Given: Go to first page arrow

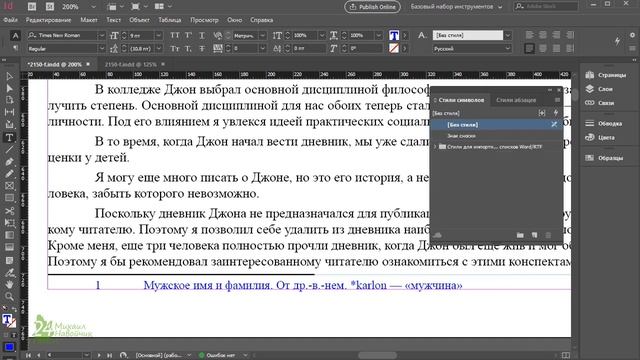Looking at the screenshot, I should pyautogui.click(x=28, y=355).
